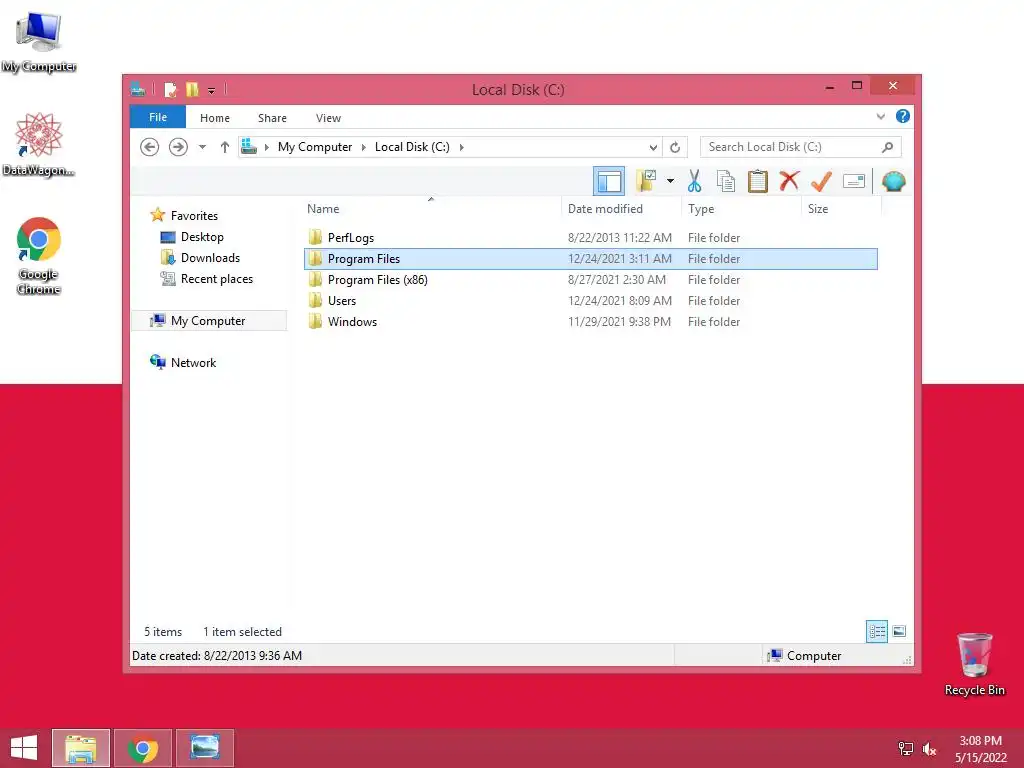Select Desktop under Favorites

point(202,237)
